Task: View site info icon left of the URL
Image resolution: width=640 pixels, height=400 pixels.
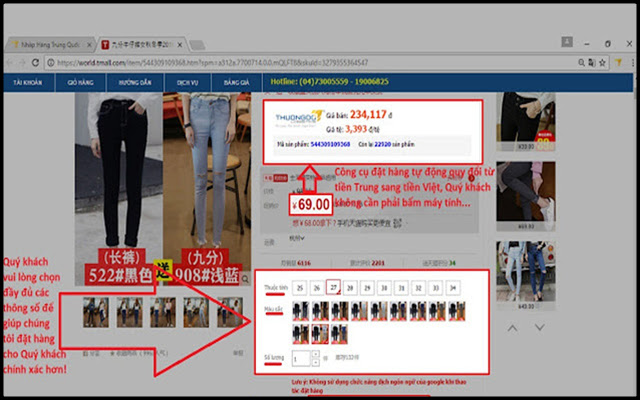Action: click(51, 62)
